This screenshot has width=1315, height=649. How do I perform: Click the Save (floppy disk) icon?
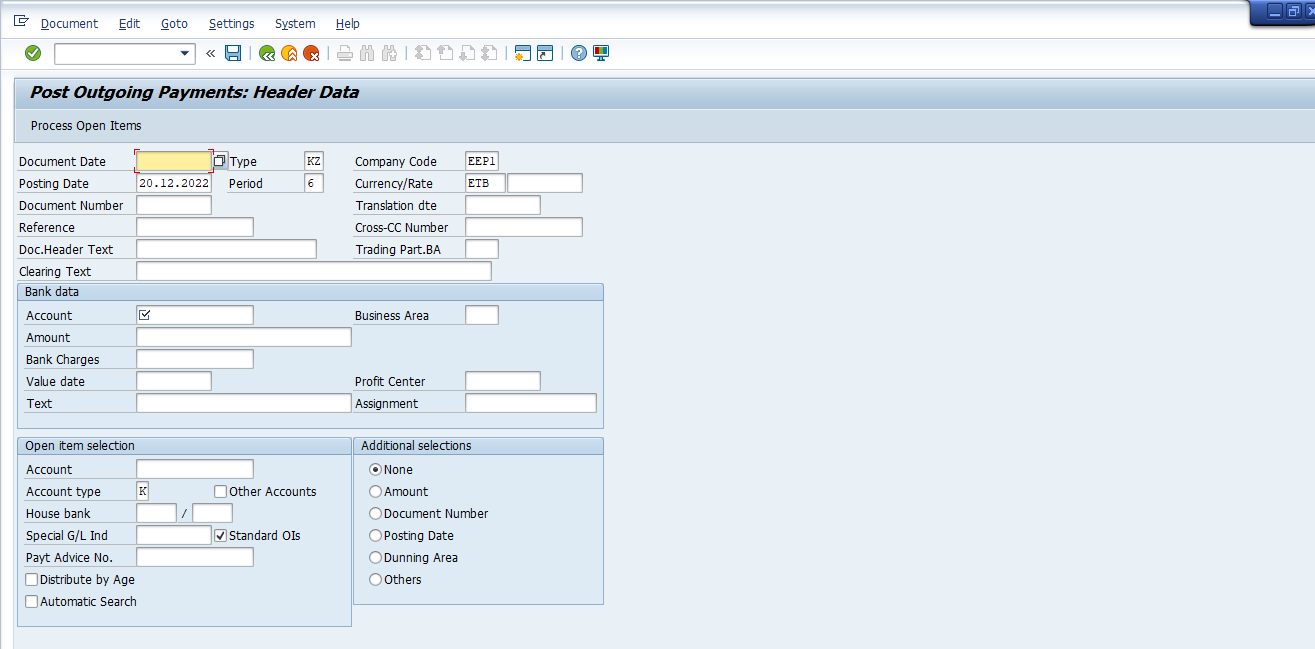[x=233, y=53]
